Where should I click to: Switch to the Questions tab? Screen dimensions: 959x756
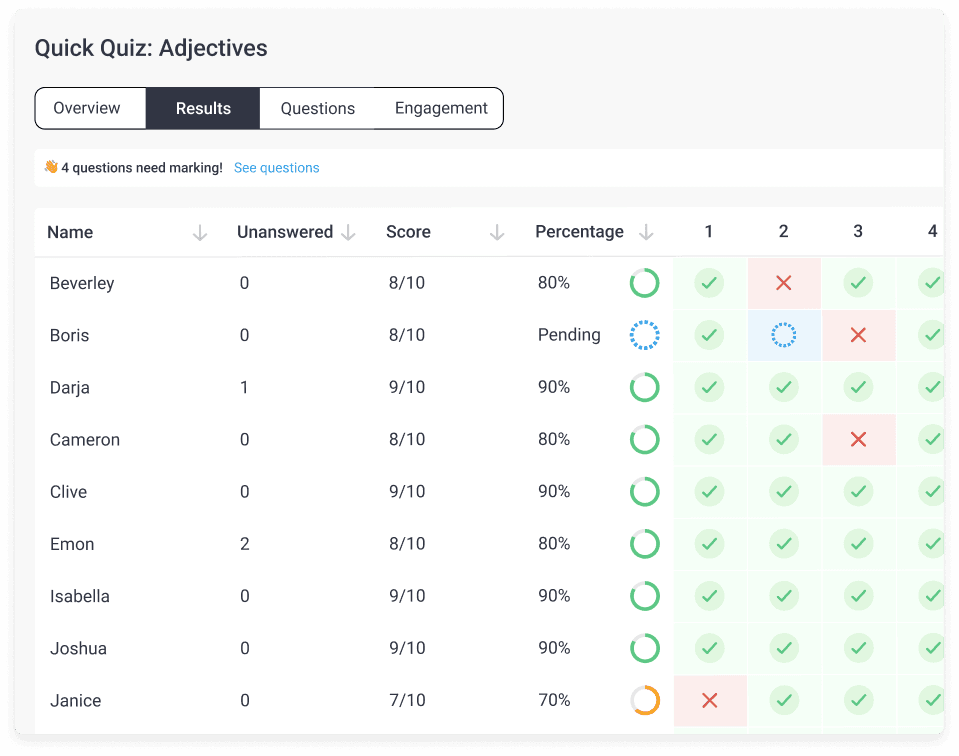[317, 108]
